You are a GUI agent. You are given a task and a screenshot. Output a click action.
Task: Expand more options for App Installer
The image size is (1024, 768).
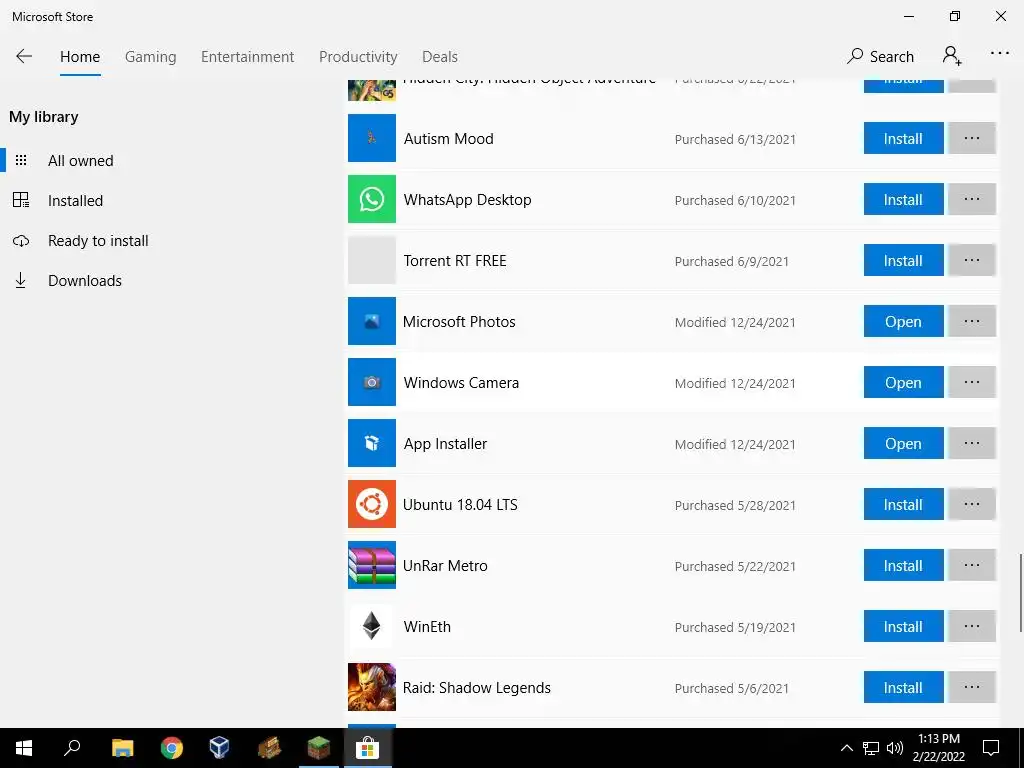(x=972, y=443)
